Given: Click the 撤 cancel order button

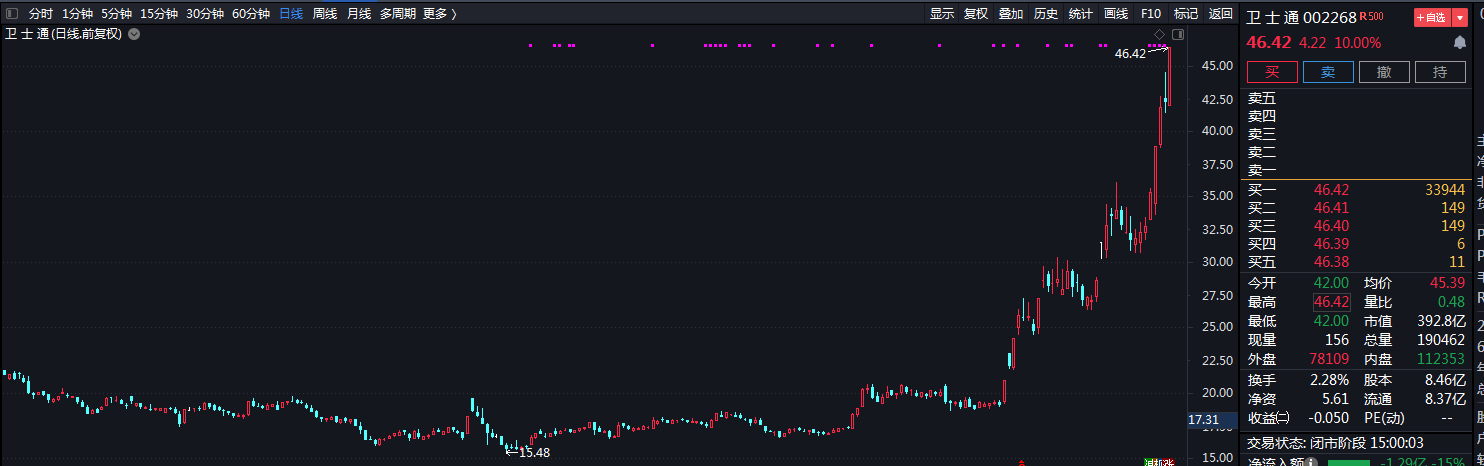Looking at the screenshot, I should click(1384, 72).
